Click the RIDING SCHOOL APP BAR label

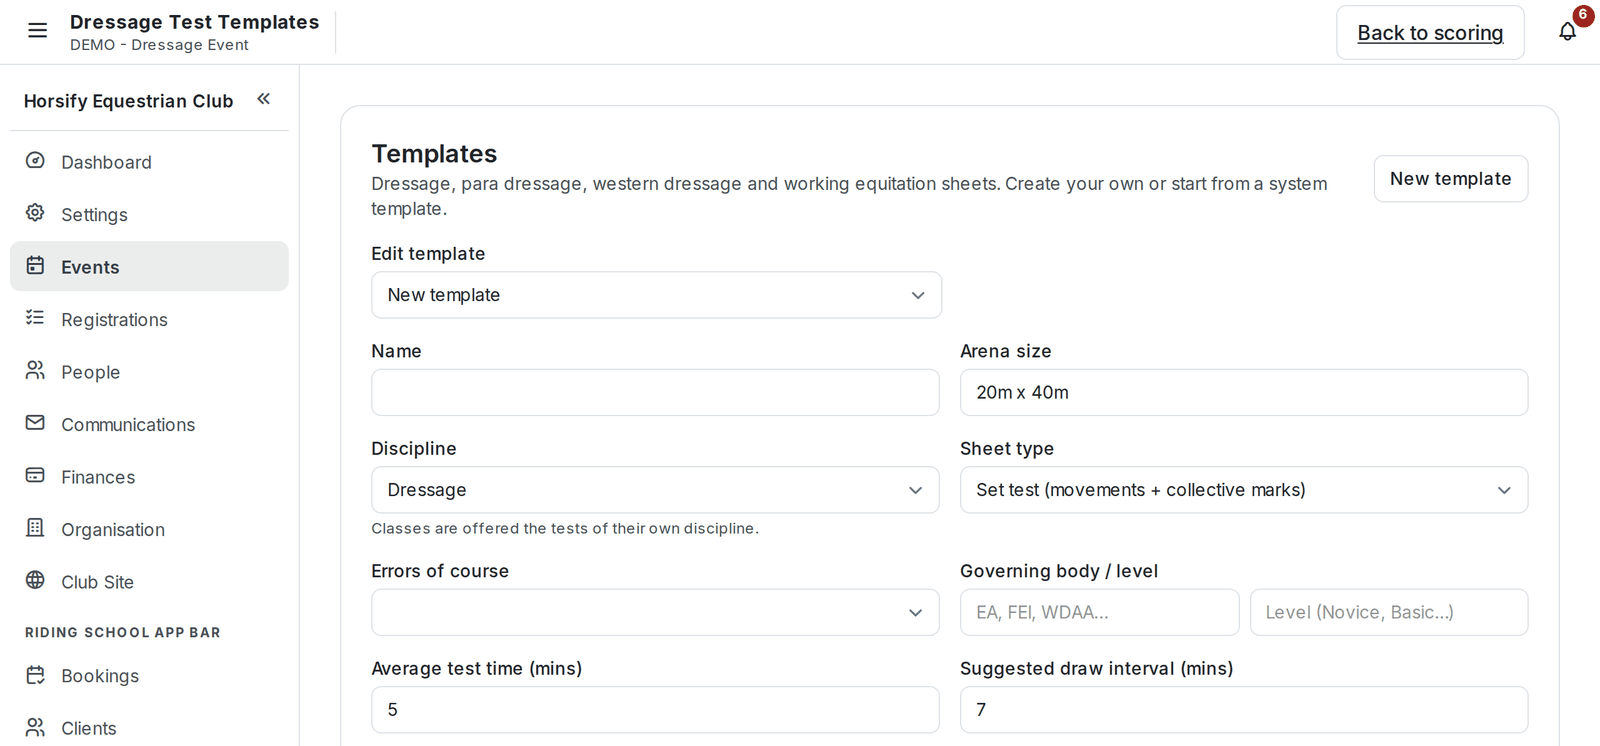pyautogui.click(x=122, y=632)
